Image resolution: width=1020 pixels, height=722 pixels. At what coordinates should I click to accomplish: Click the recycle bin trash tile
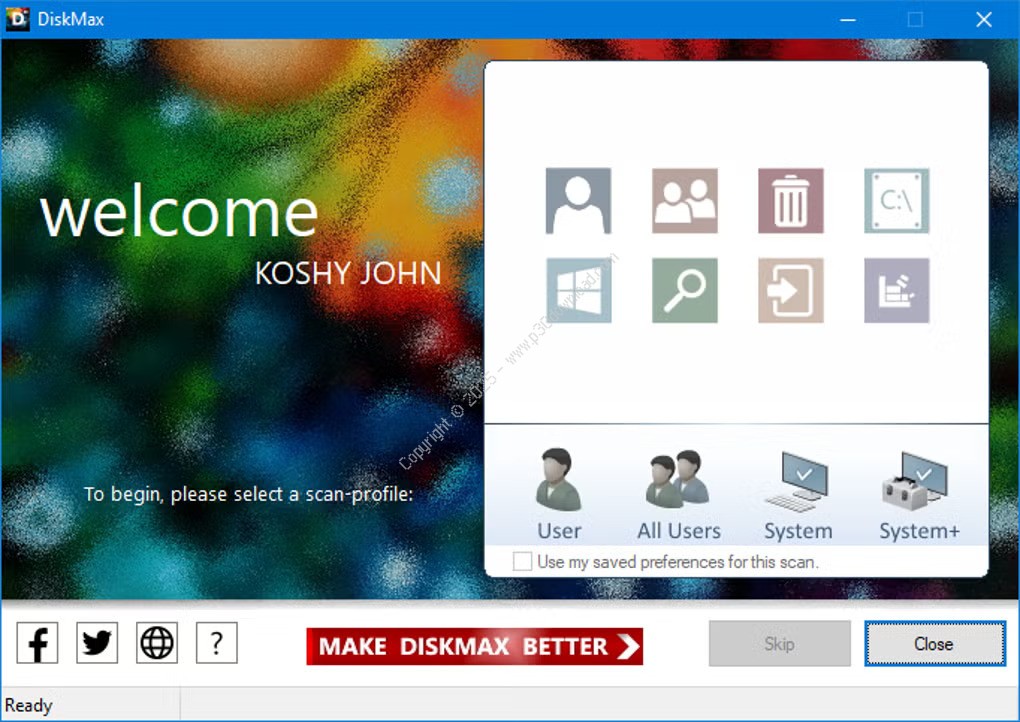coord(790,201)
